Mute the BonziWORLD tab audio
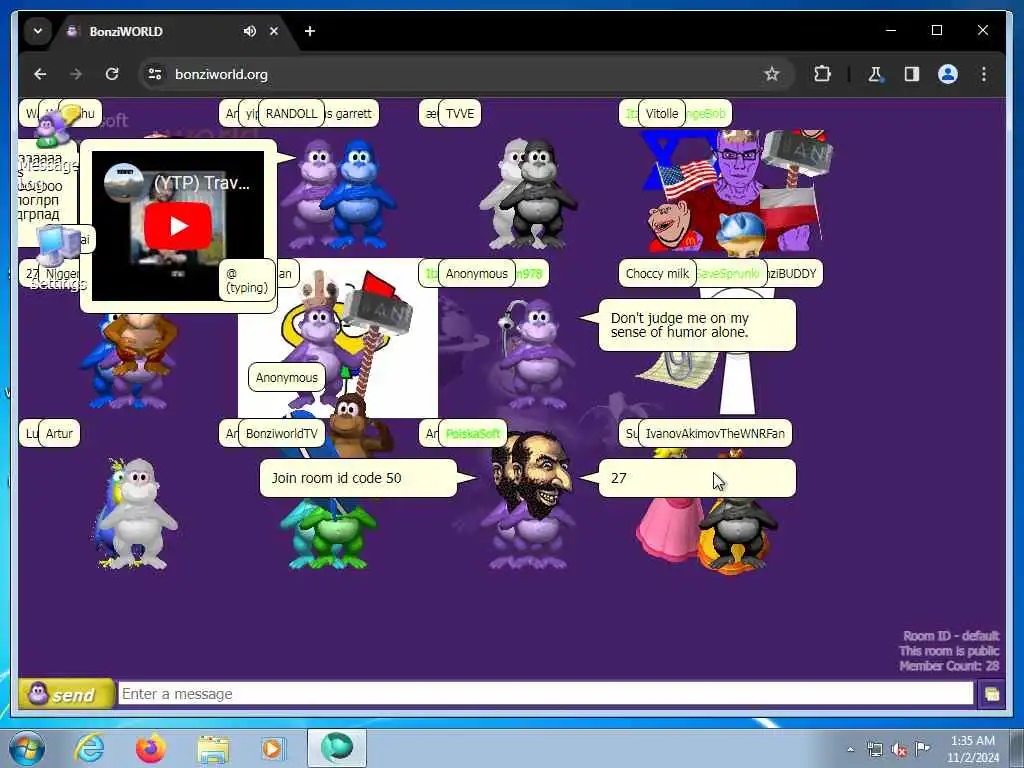1024x768 pixels. point(249,31)
